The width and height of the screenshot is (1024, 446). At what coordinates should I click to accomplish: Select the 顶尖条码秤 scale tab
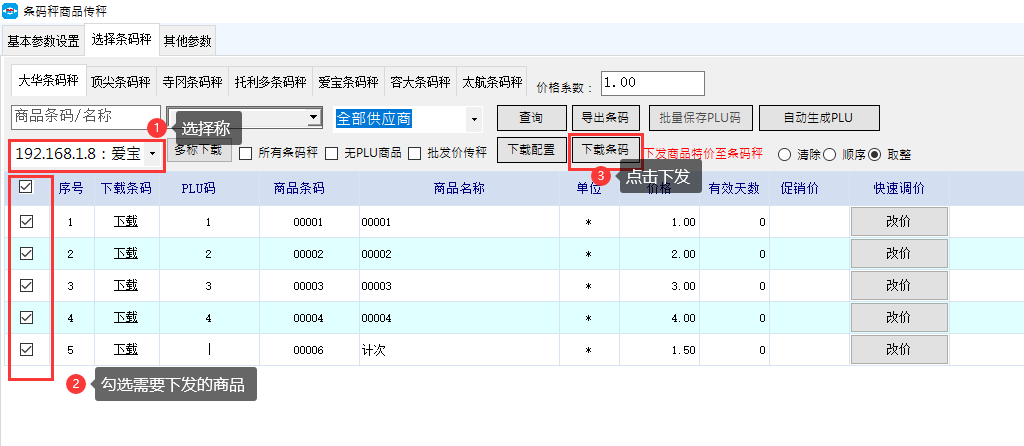tap(120, 82)
